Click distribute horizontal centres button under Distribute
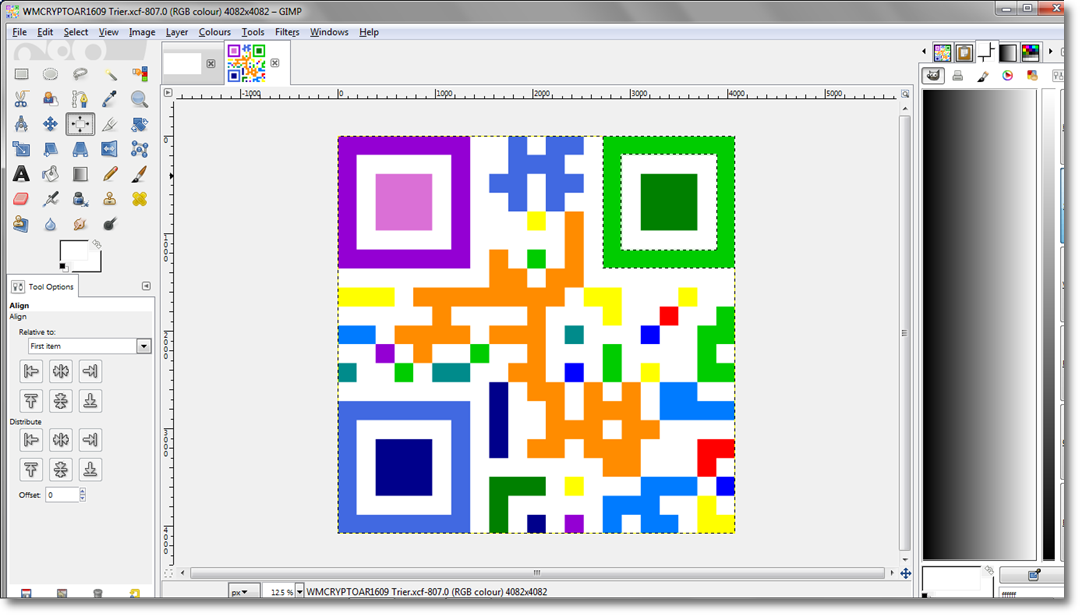 point(61,439)
